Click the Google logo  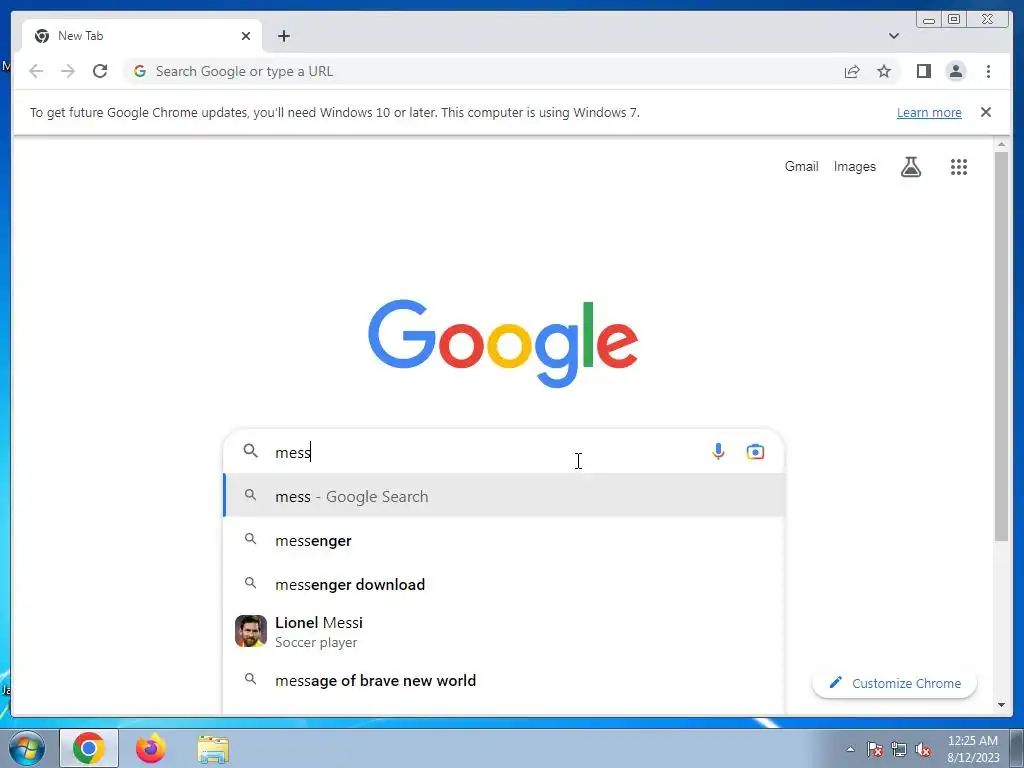(503, 343)
